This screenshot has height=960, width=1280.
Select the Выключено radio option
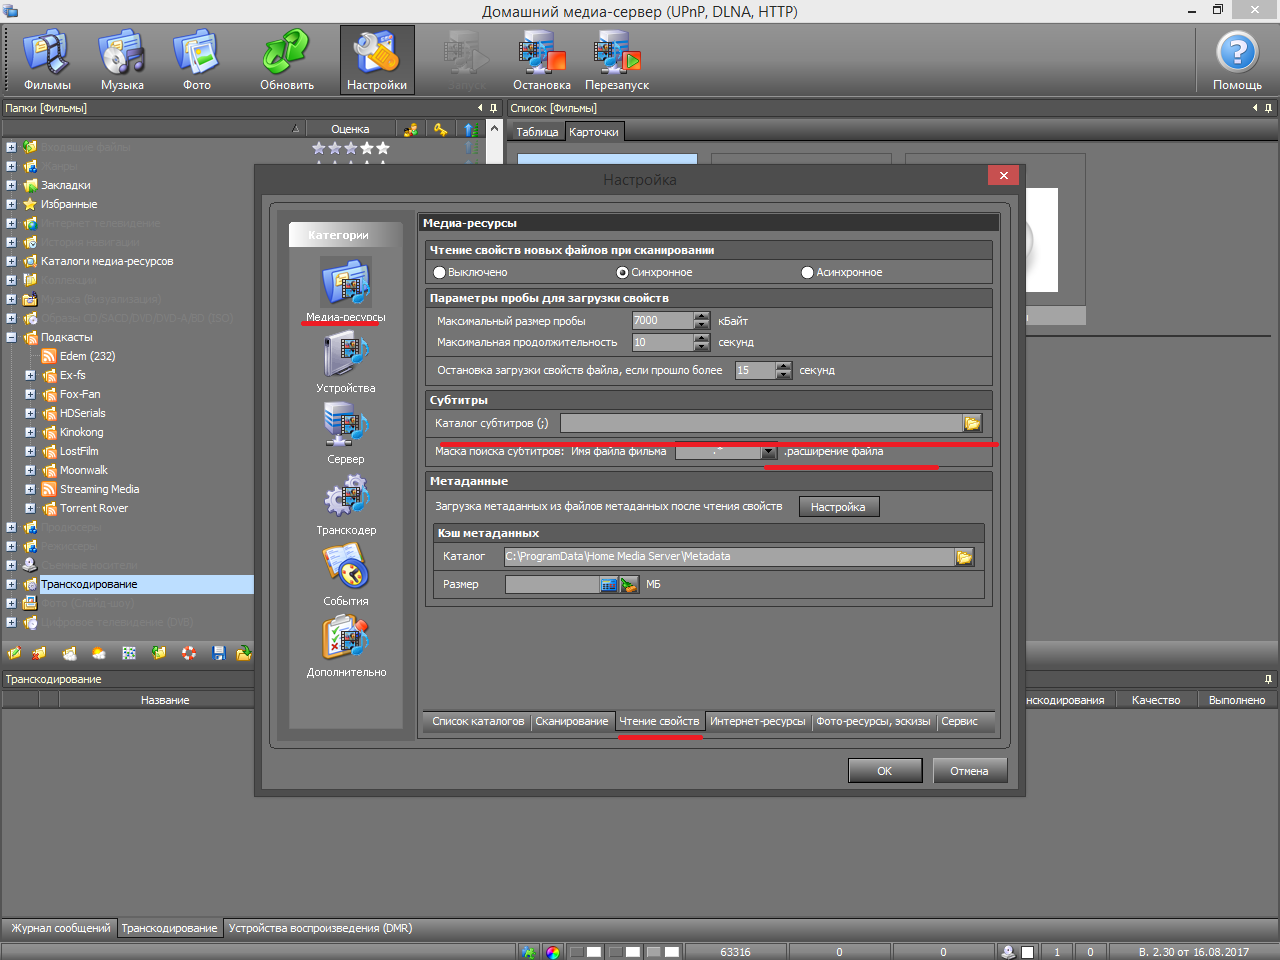[440, 273]
